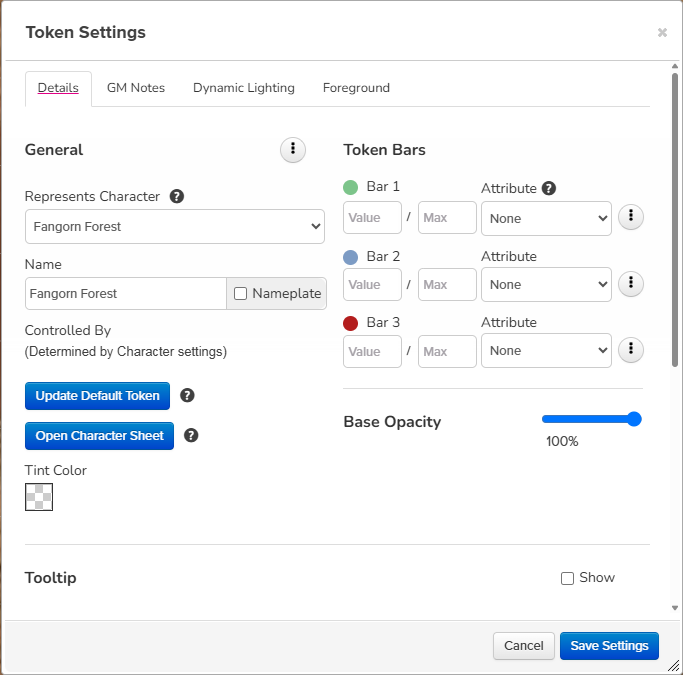
Task: Open the Represents Character dropdown
Action: [x=175, y=226]
